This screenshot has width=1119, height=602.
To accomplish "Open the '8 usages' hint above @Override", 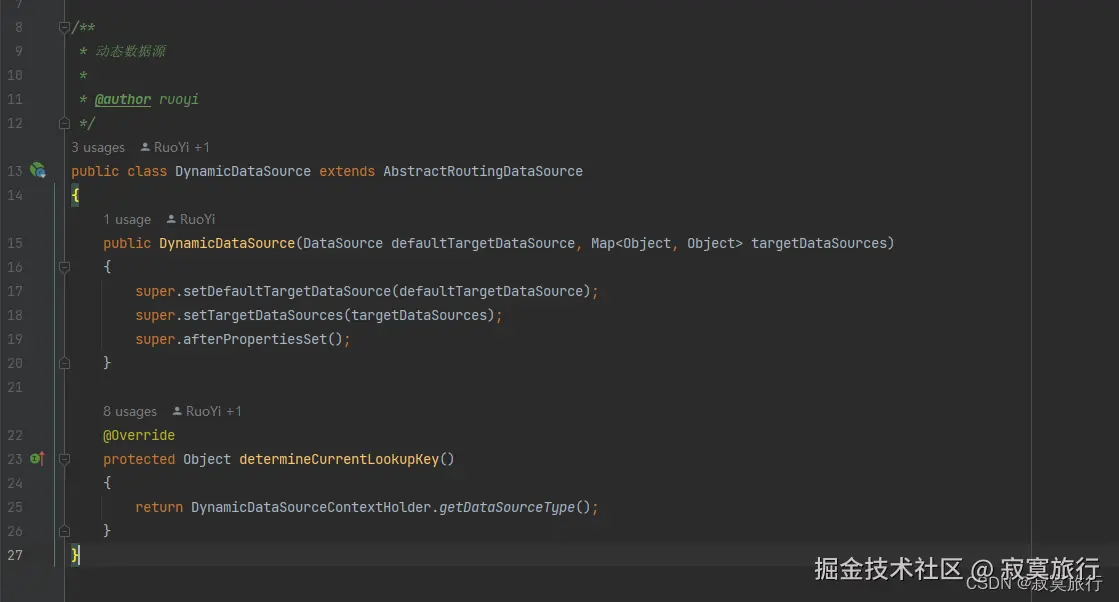I will (x=130, y=411).
